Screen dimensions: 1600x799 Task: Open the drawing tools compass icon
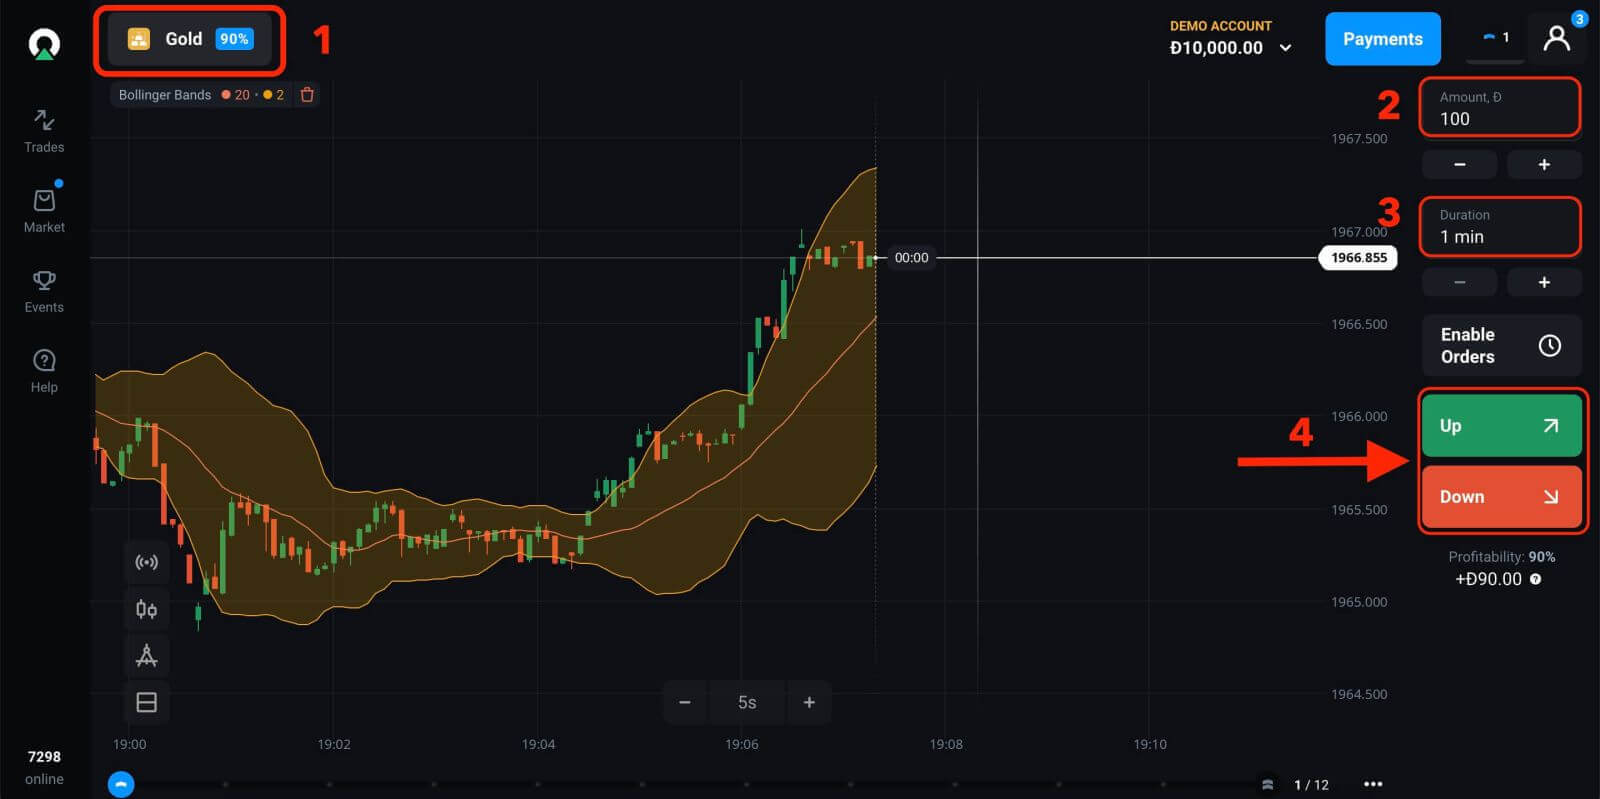(146, 656)
